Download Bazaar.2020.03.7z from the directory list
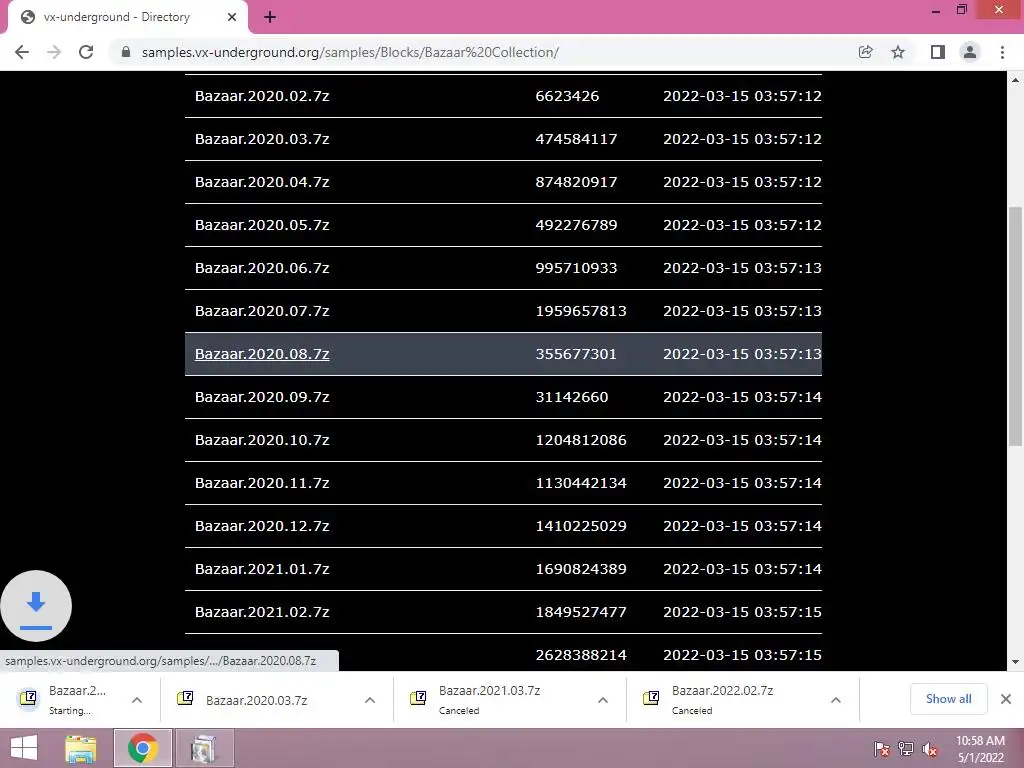 coord(262,139)
